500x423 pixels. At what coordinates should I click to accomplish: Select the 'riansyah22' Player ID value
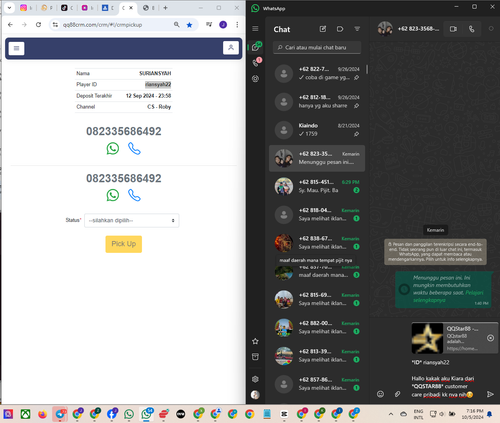(158, 84)
